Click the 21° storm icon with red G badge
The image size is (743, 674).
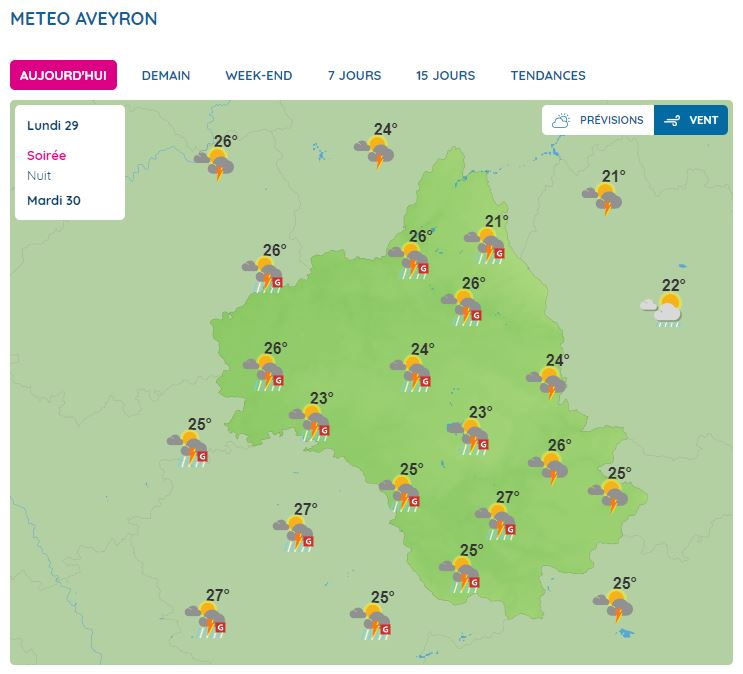click(x=488, y=245)
